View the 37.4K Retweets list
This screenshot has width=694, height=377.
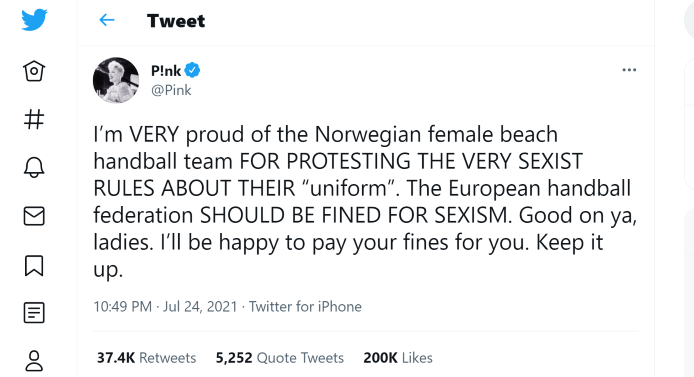pos(147,358)
